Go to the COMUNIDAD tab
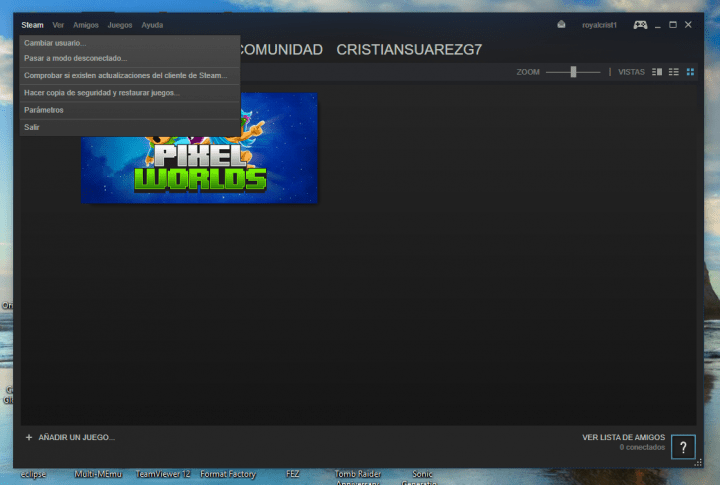 pos(281,50)
